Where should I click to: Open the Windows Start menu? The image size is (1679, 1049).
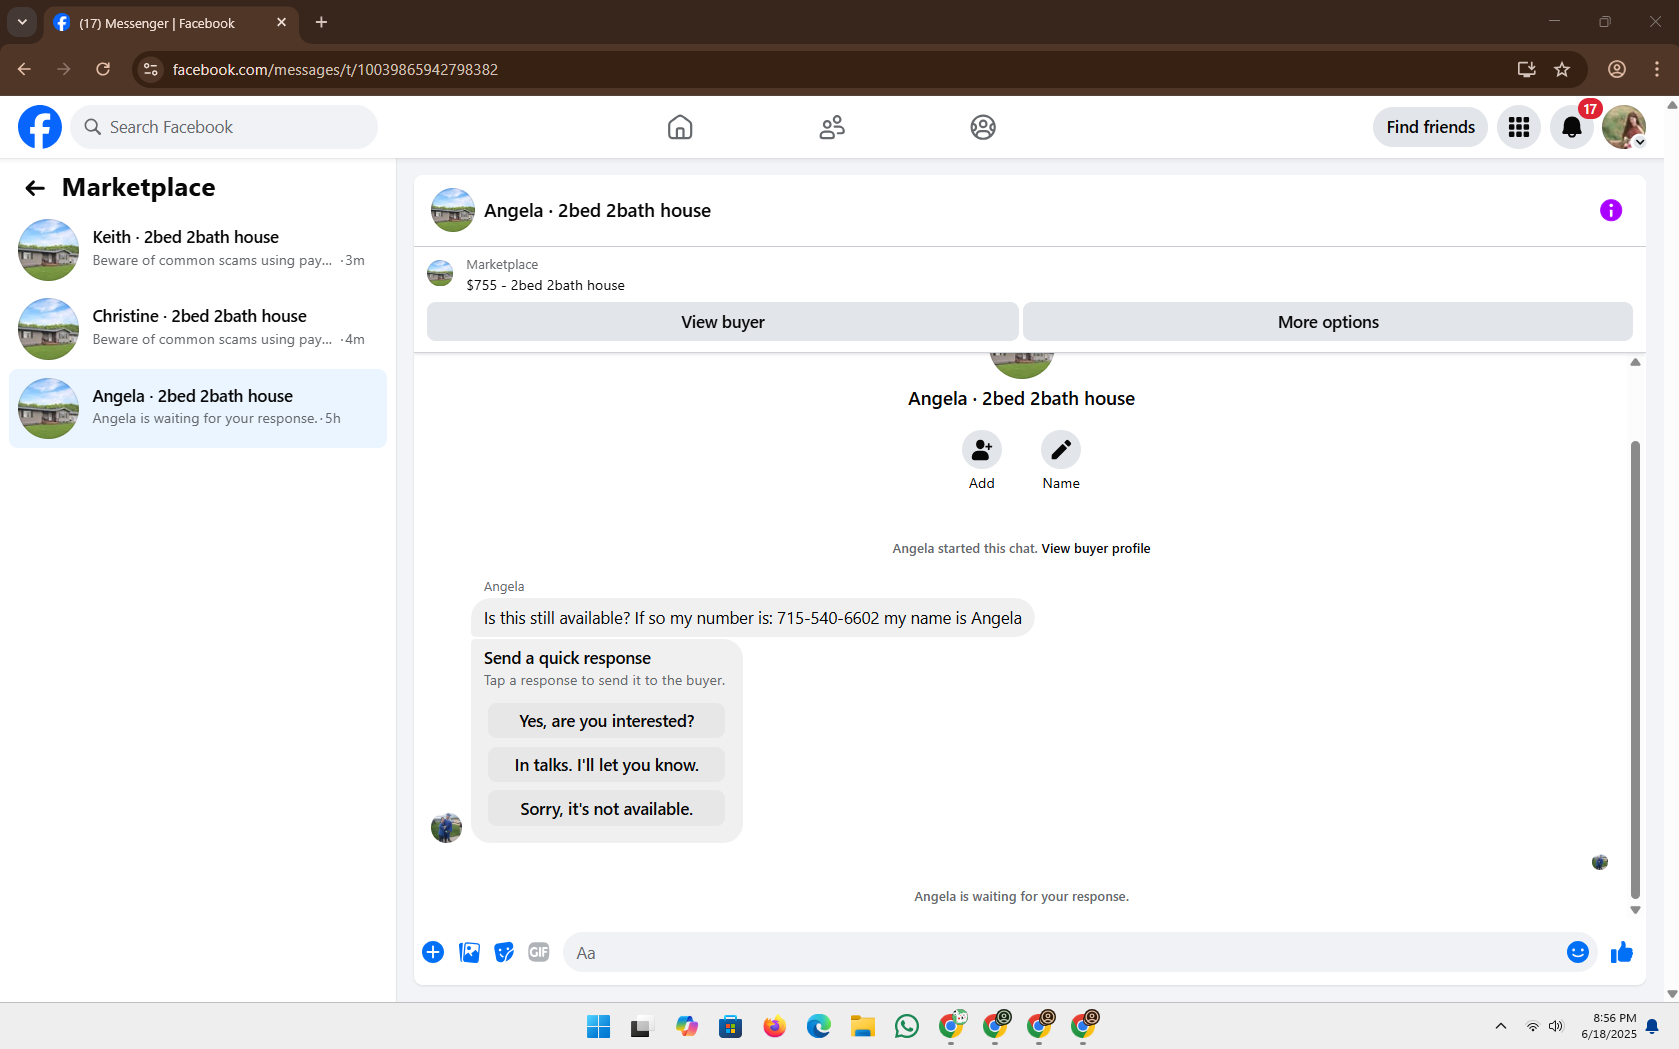[598, 1026]
